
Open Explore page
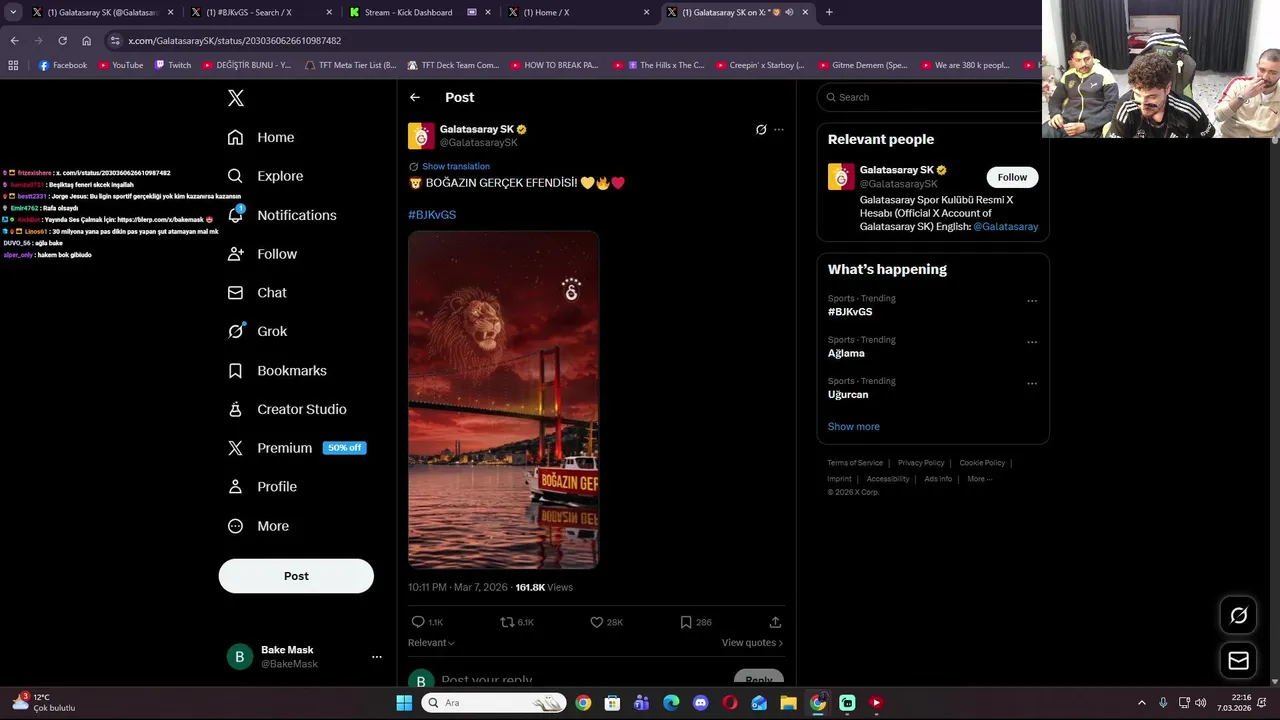pos(265,176)
